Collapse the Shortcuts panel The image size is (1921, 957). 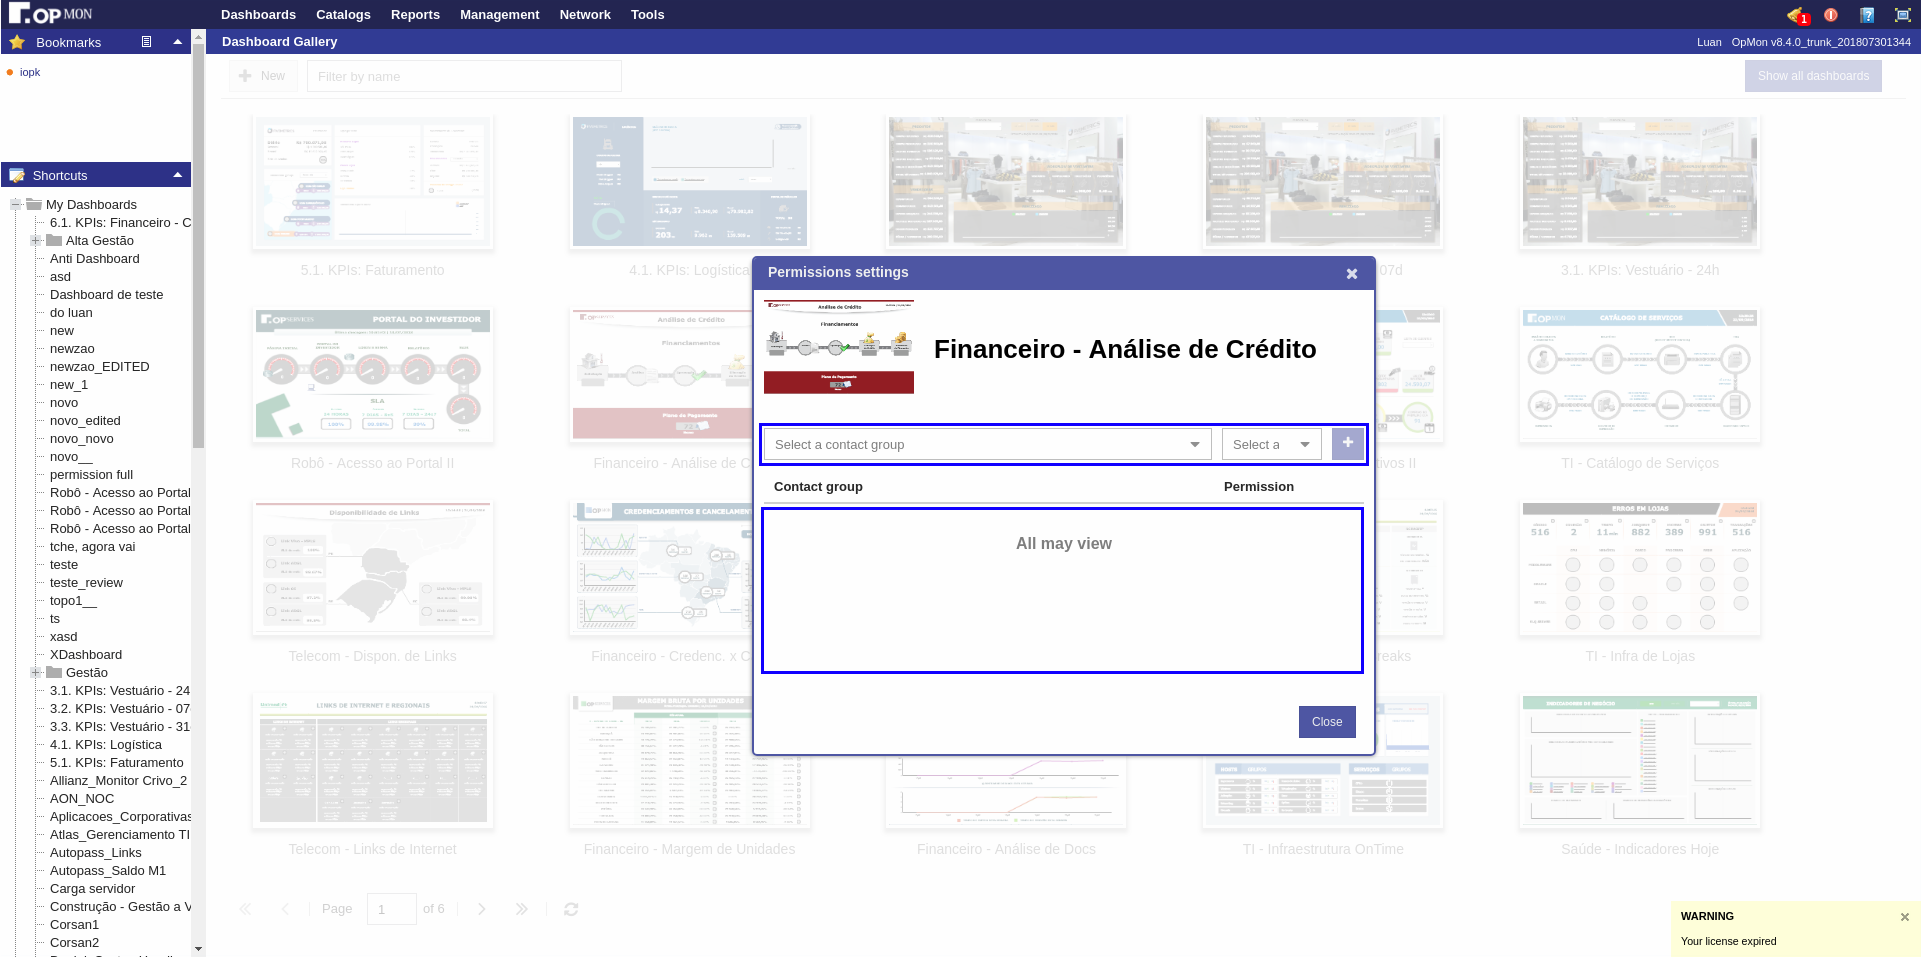coord(177,175)
